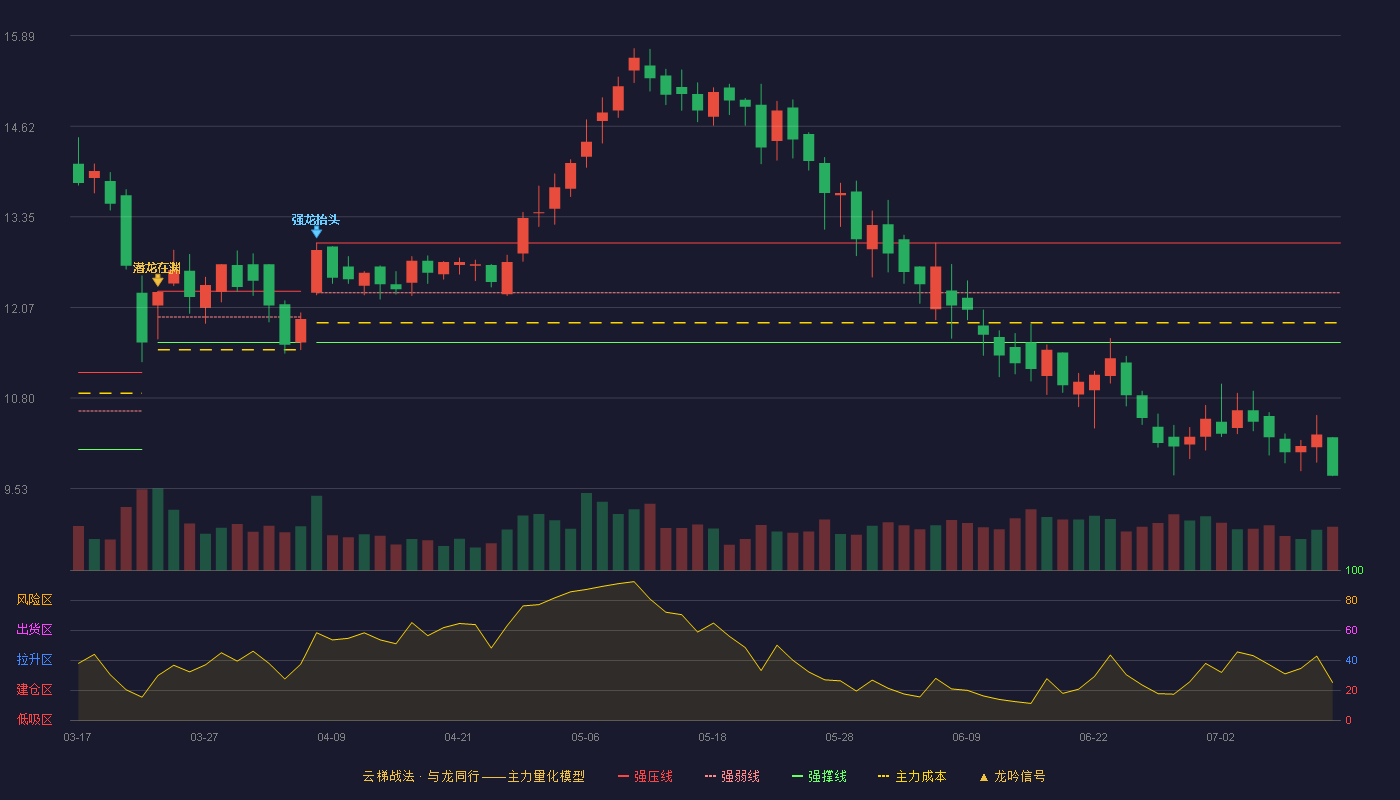Viewport: 1400px width, 800px height.
Task: Click the yellow dashed 主力成本 legend marker
Action: [x=883, y=776]
